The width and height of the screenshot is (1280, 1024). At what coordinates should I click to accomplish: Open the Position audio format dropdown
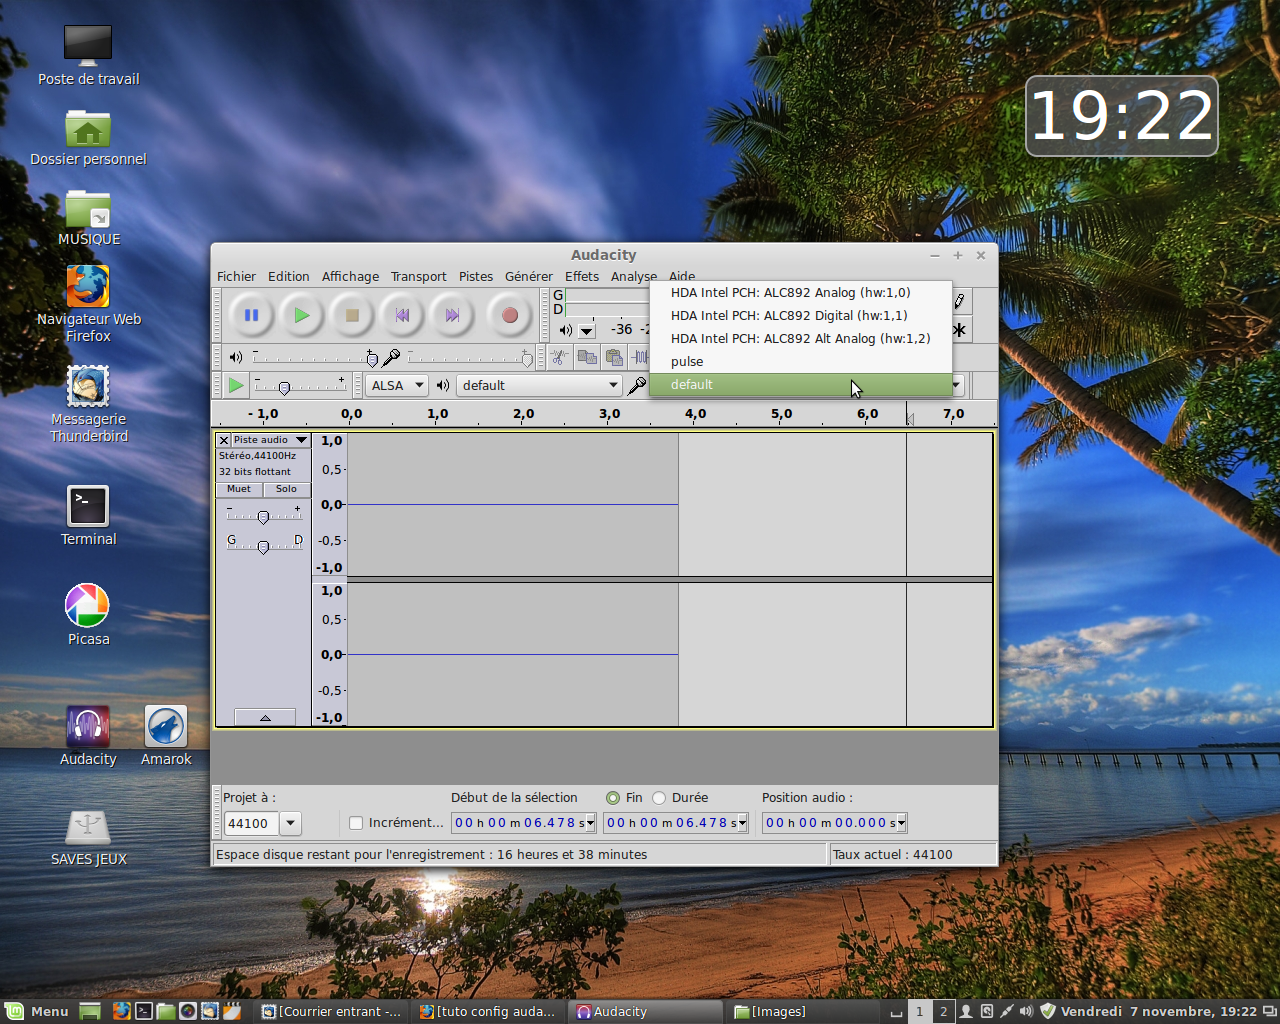(901, 823)
